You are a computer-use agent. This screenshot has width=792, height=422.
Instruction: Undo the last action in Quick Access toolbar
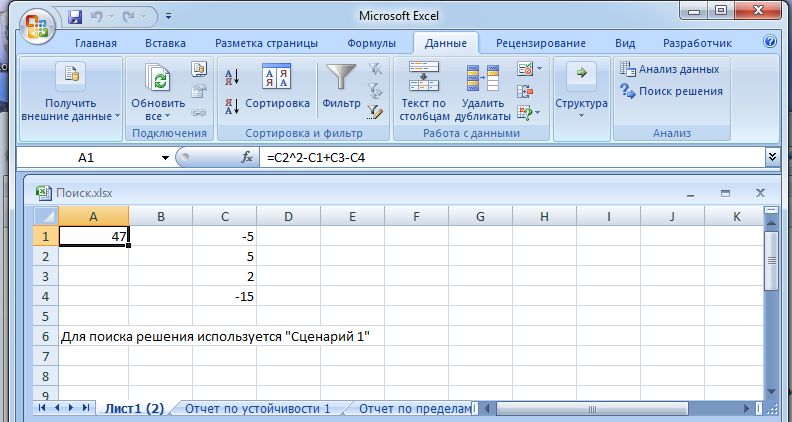[x=96, y=17]
